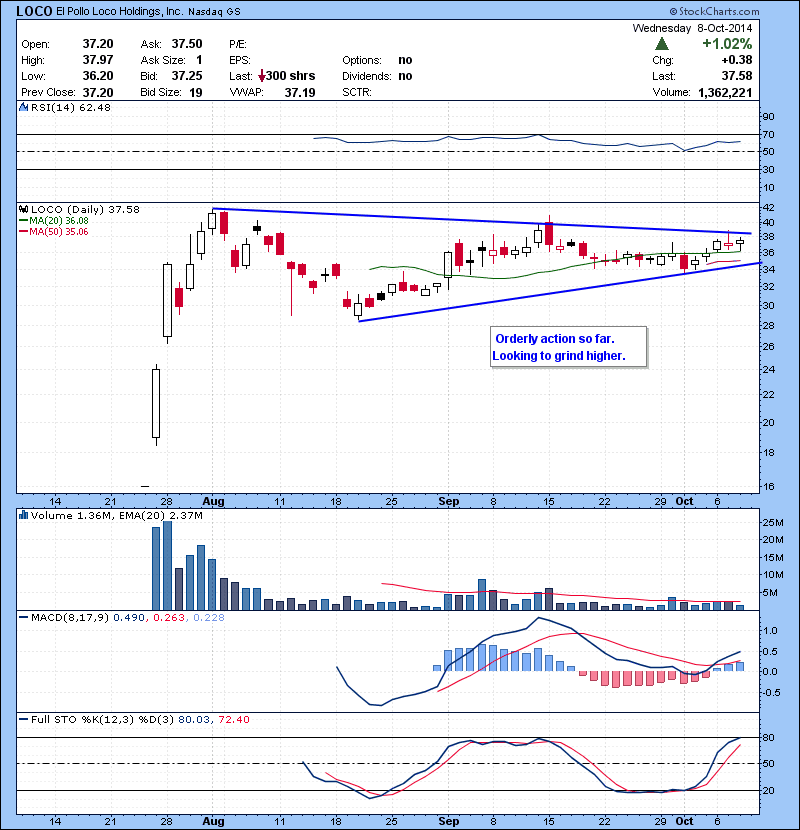Click the Sep label on price chart axis
Viewport: 800px width, 830px height.
[x=447, y=500]
